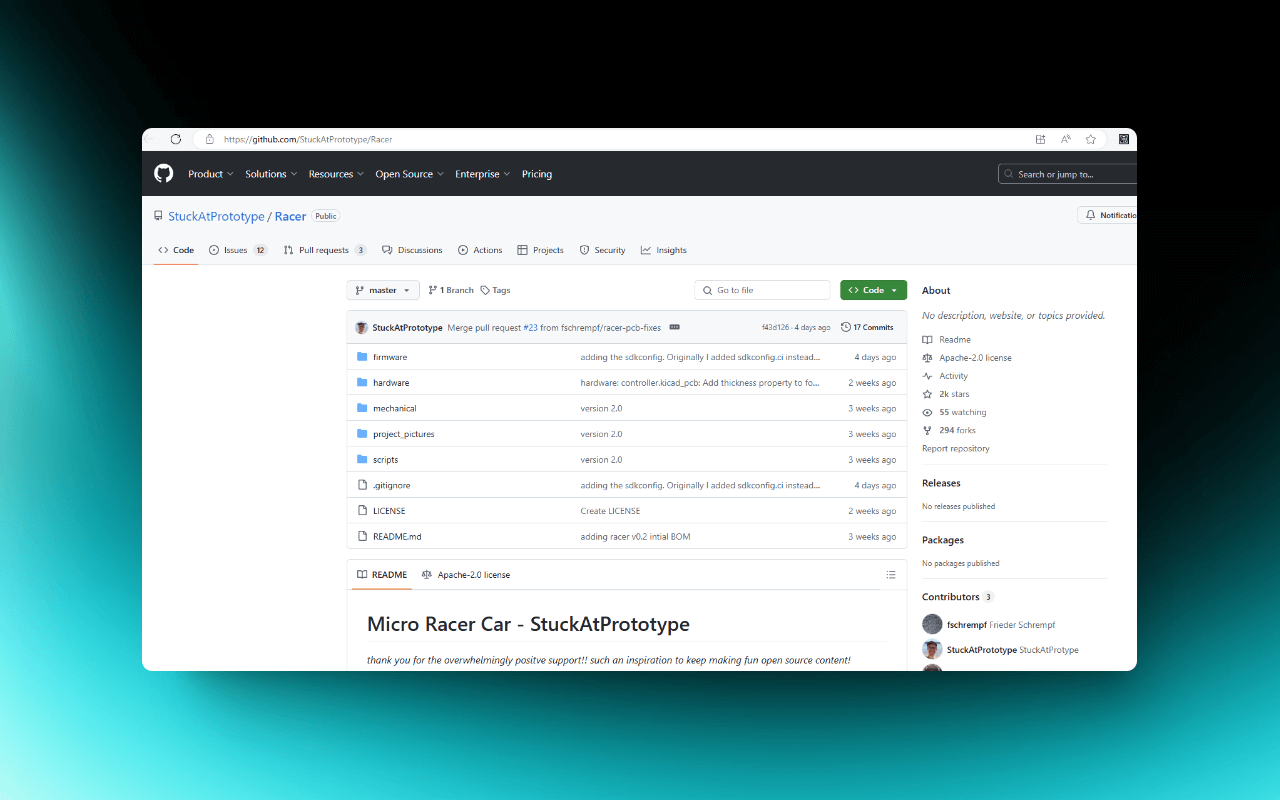Image resolution: width=1280 pixels, height=800 pixels.
Task: Open the read aloud icon in the address bar
Action: click(1066, 139)
